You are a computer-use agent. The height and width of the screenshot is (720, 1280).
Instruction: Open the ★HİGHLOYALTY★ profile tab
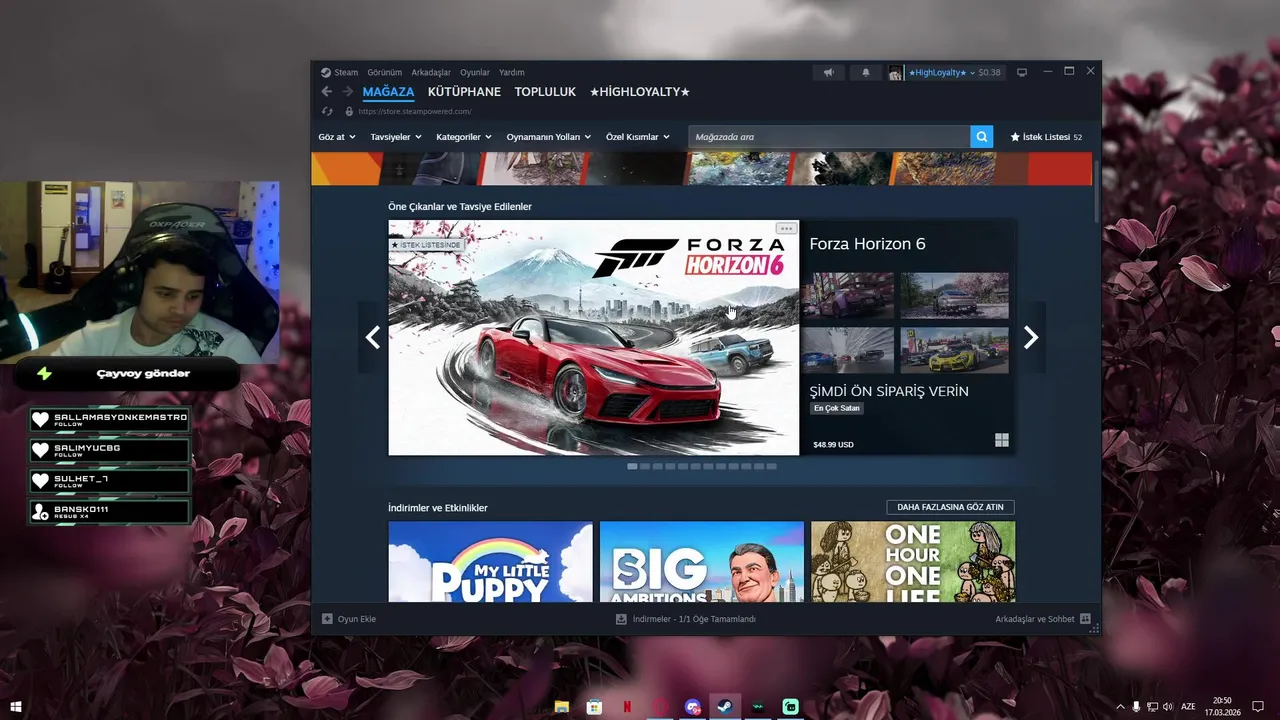640,92
